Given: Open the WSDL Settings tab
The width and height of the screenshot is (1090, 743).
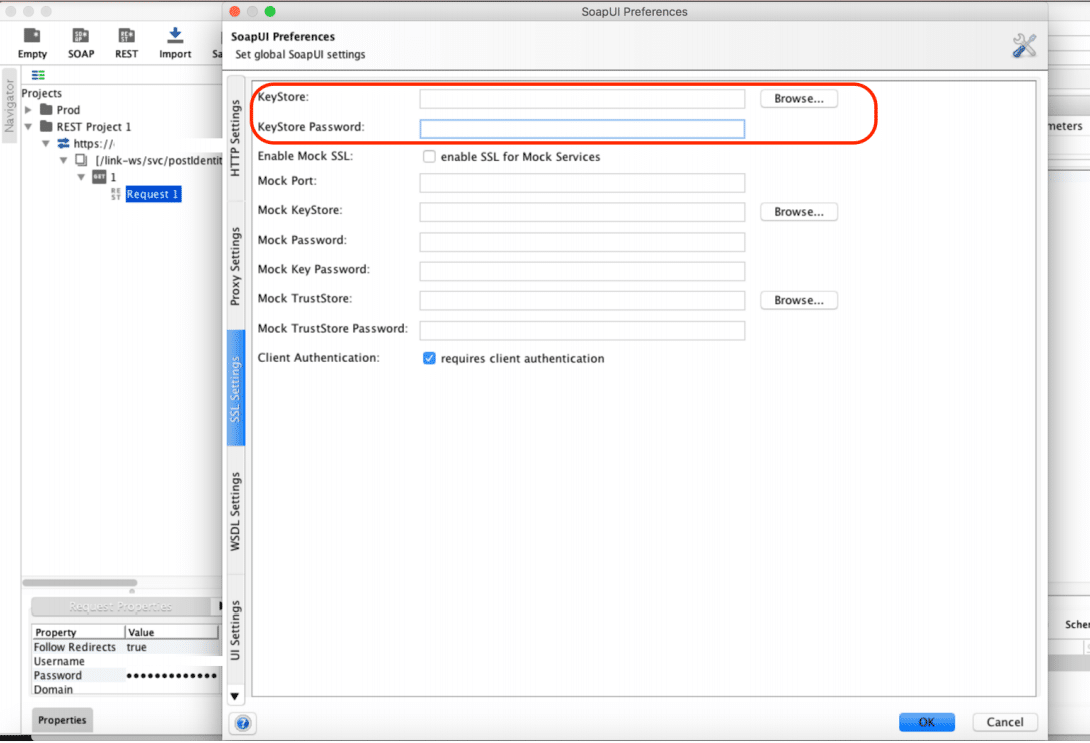Looking at the screenshot, I should (x=236, y=511).
